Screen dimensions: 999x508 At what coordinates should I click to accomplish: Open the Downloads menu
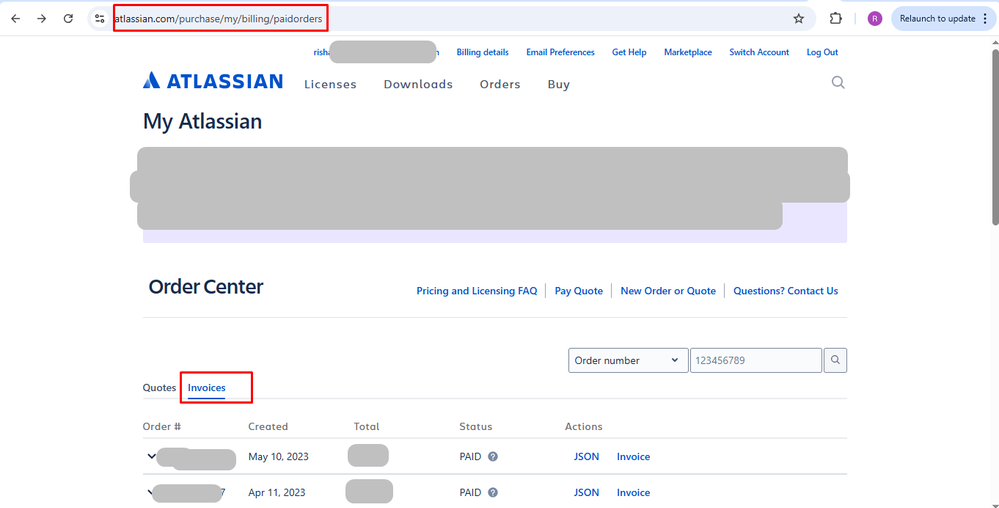(x=418, y=84)
